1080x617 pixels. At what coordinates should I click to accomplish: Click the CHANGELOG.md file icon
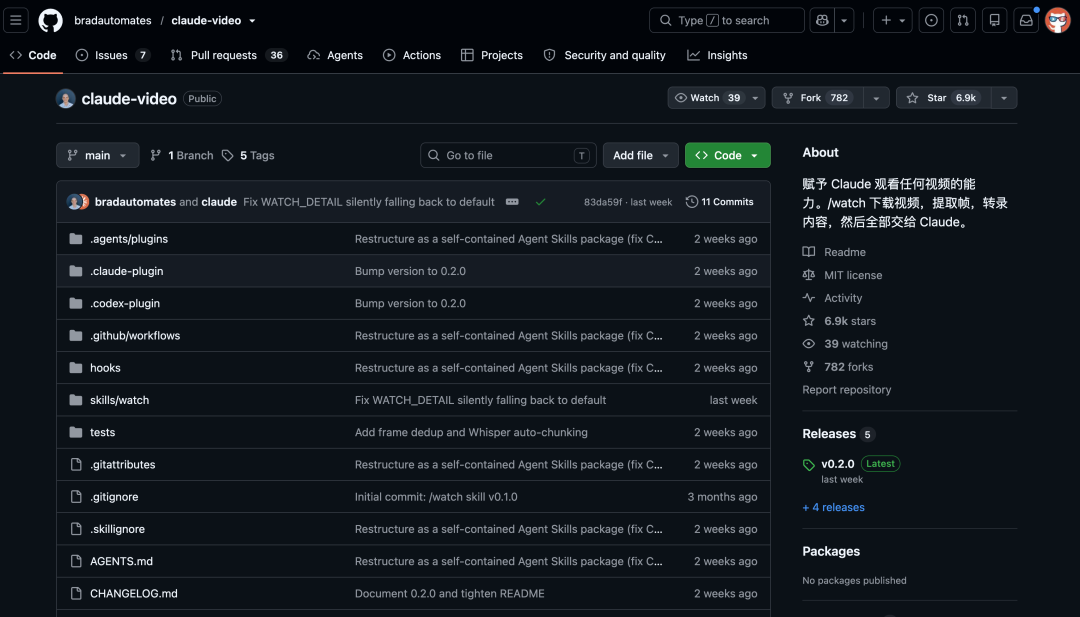76,594
